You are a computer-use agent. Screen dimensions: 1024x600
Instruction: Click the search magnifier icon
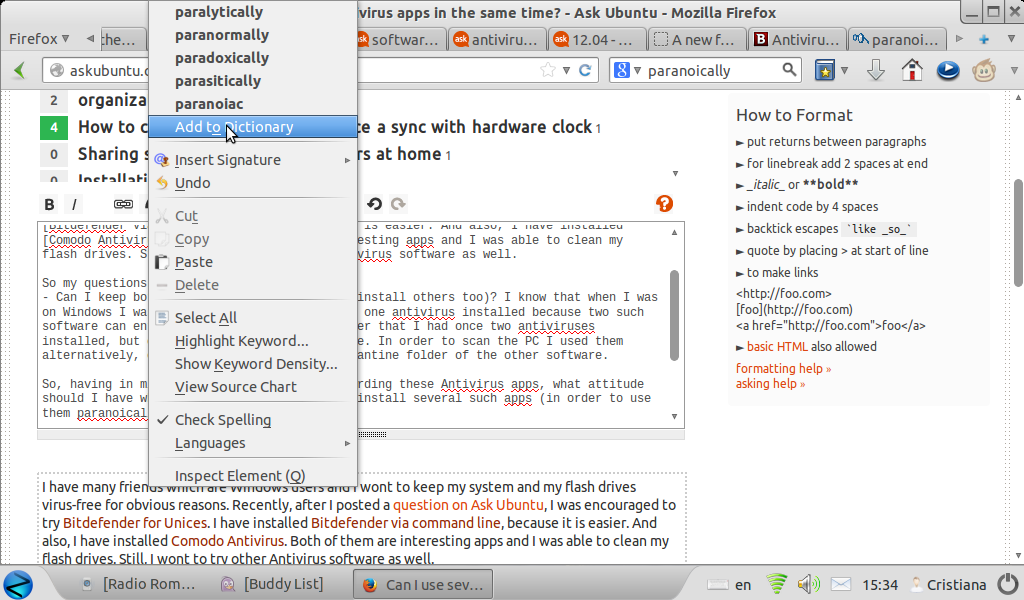[789, 70]
